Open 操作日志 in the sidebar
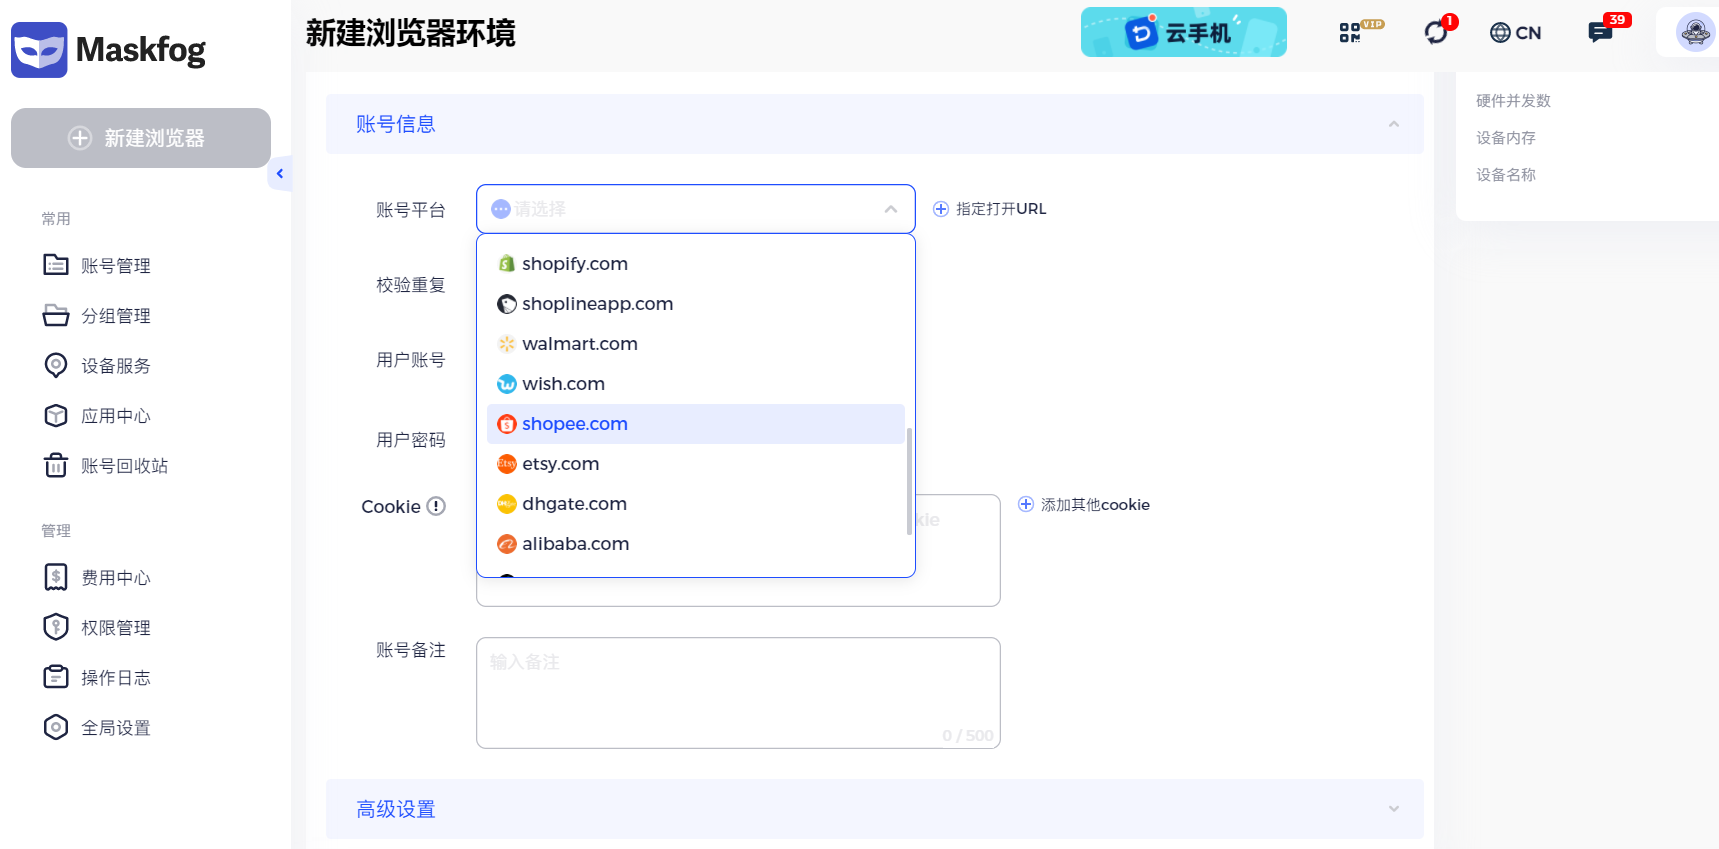 (x=116, y=678)
